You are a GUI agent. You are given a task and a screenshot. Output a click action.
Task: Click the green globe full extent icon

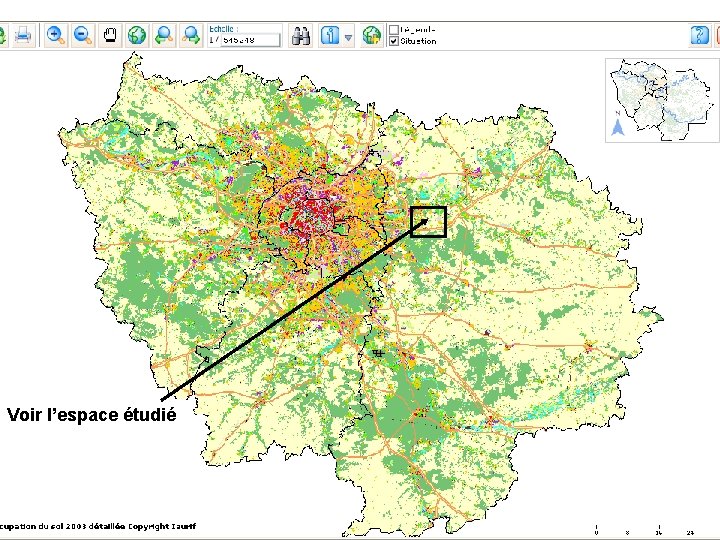point(137,35)
